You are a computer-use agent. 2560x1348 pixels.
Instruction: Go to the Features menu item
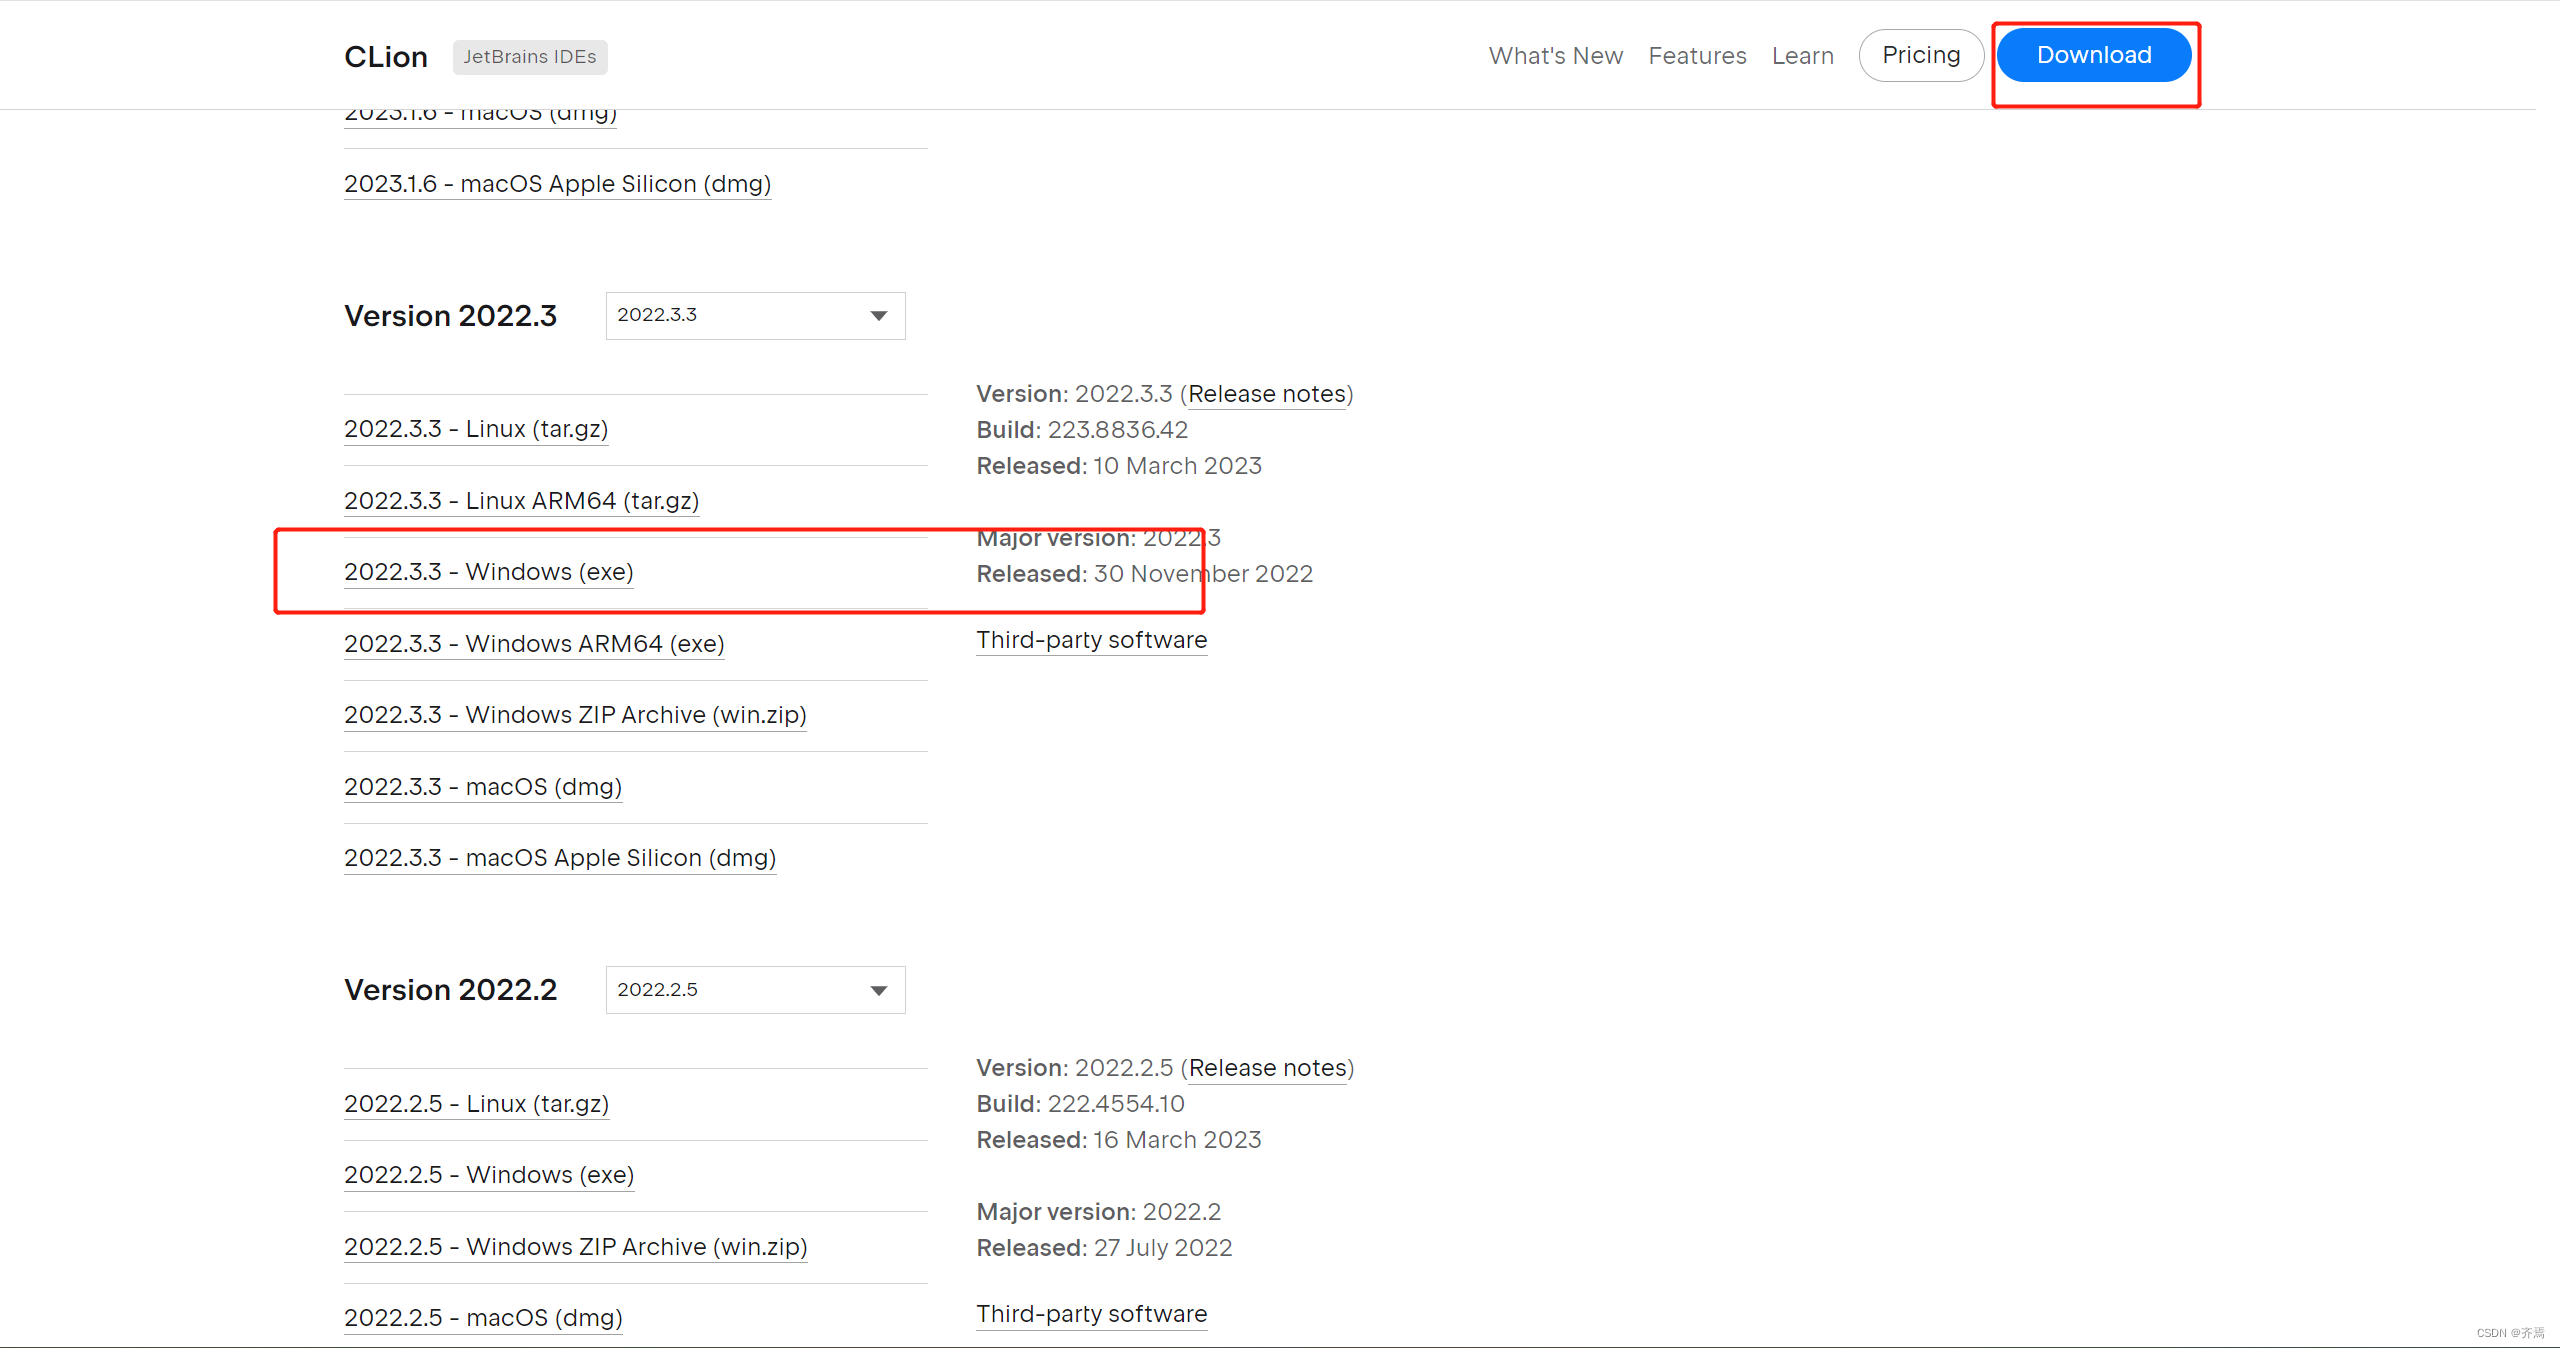[x=1697, y=56]
